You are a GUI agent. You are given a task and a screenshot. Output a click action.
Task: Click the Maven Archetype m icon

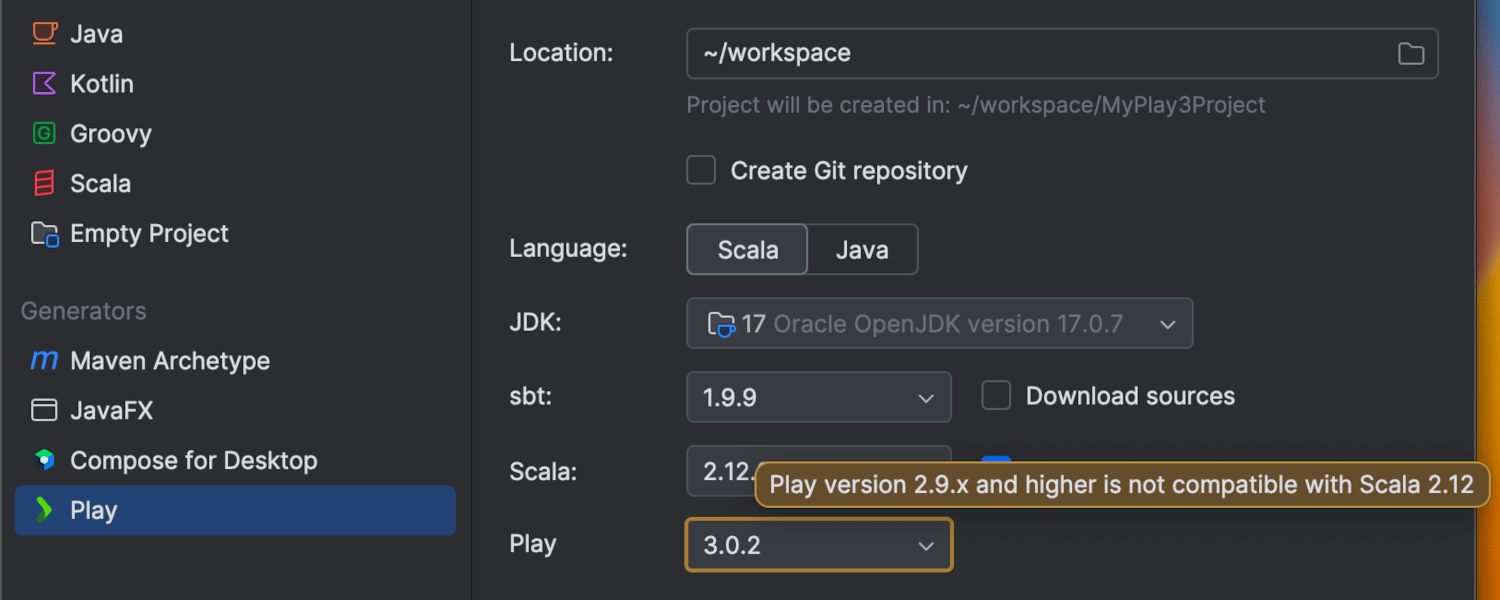click(44, 360)
